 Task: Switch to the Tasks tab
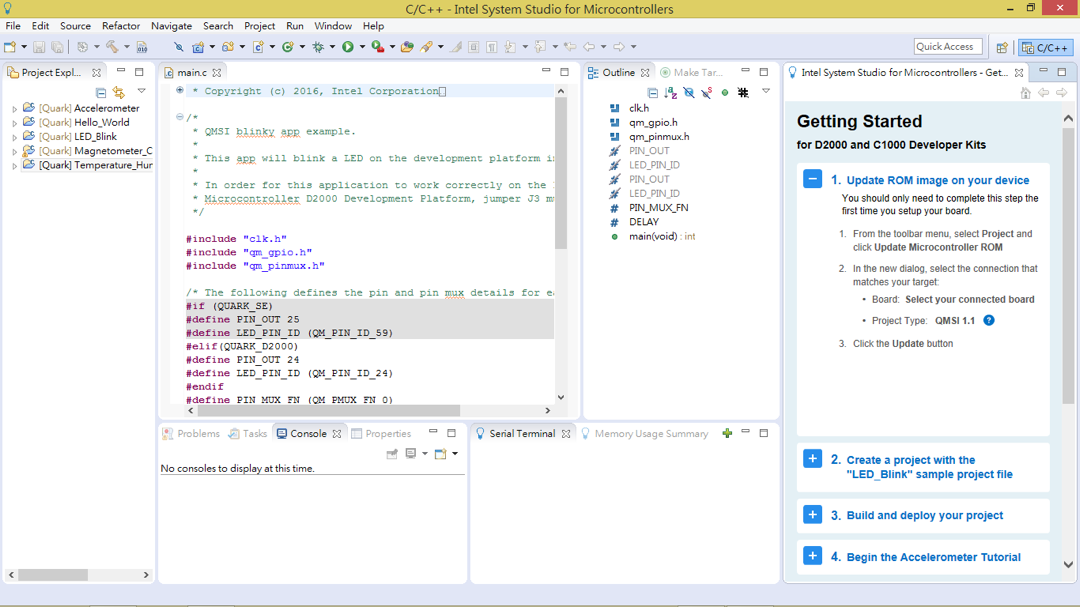coord(247,433)
